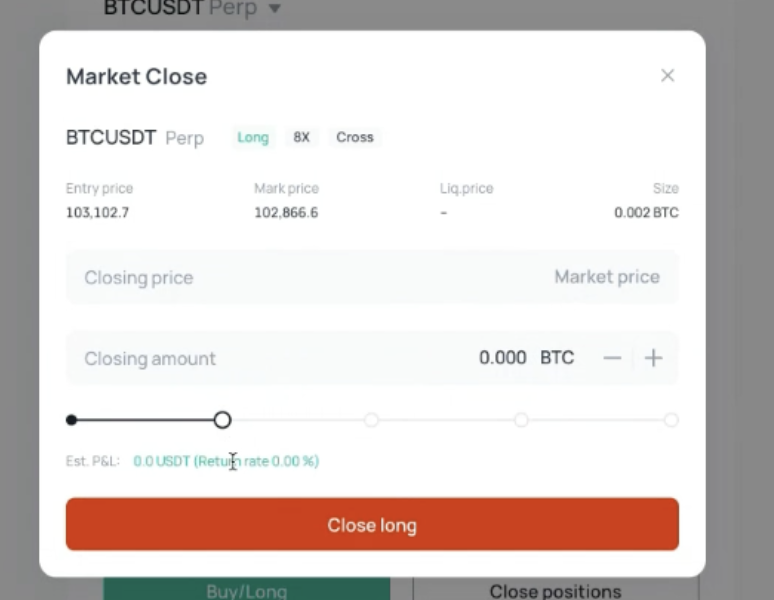Click the Est. P&L return rate text
774x600 pixels.
point(226,461)
